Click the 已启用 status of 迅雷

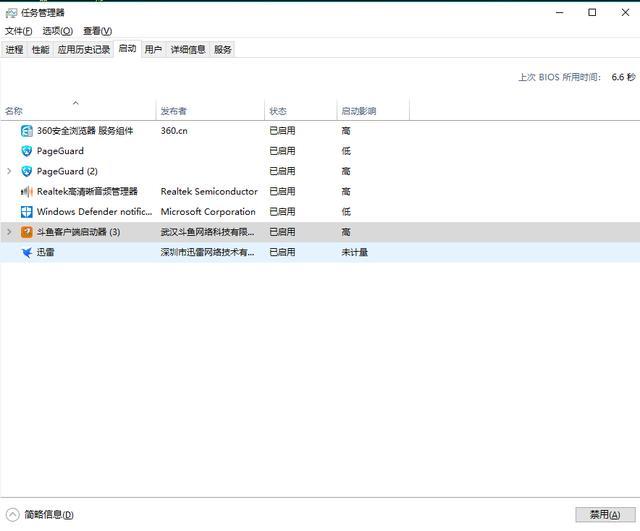point(282,252)
